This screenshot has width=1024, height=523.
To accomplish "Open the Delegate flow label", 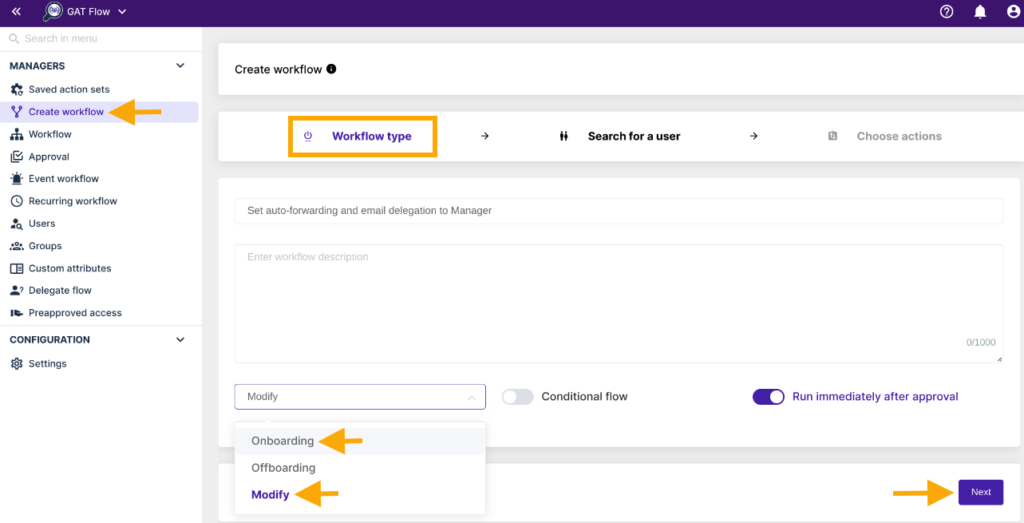I will (x=60, y=291).
